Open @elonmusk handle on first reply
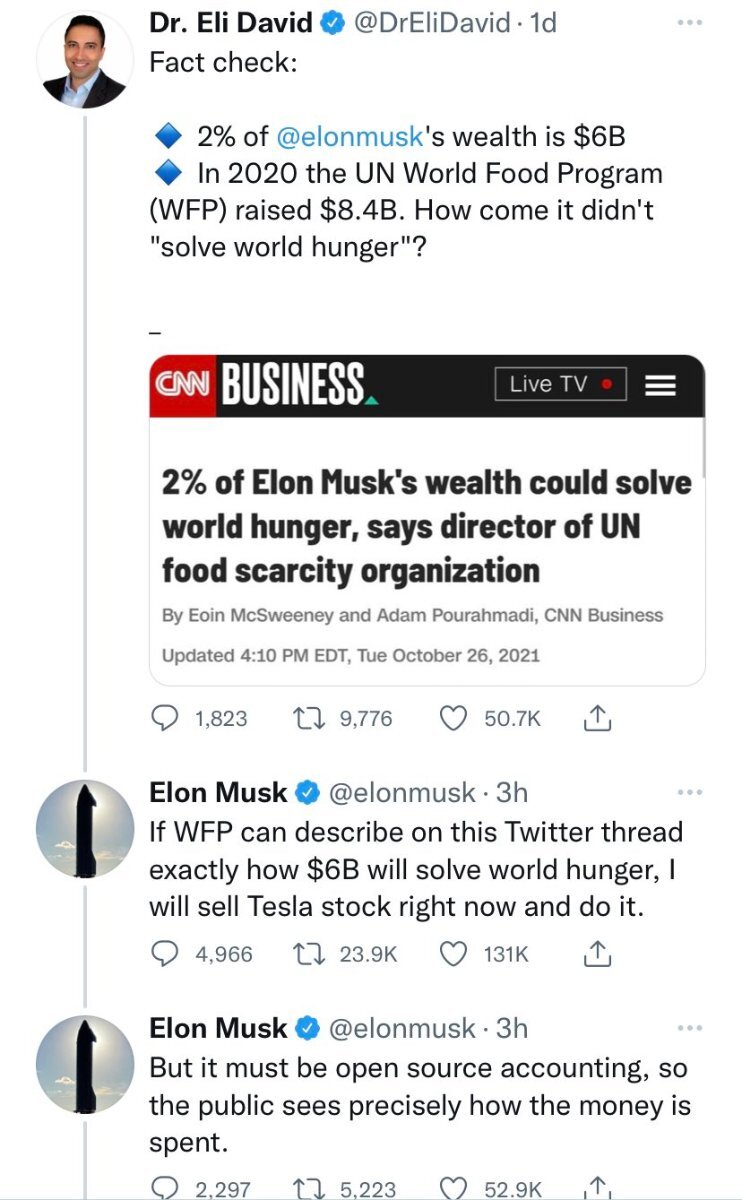 pyautogui.click(x=401, y=794)
